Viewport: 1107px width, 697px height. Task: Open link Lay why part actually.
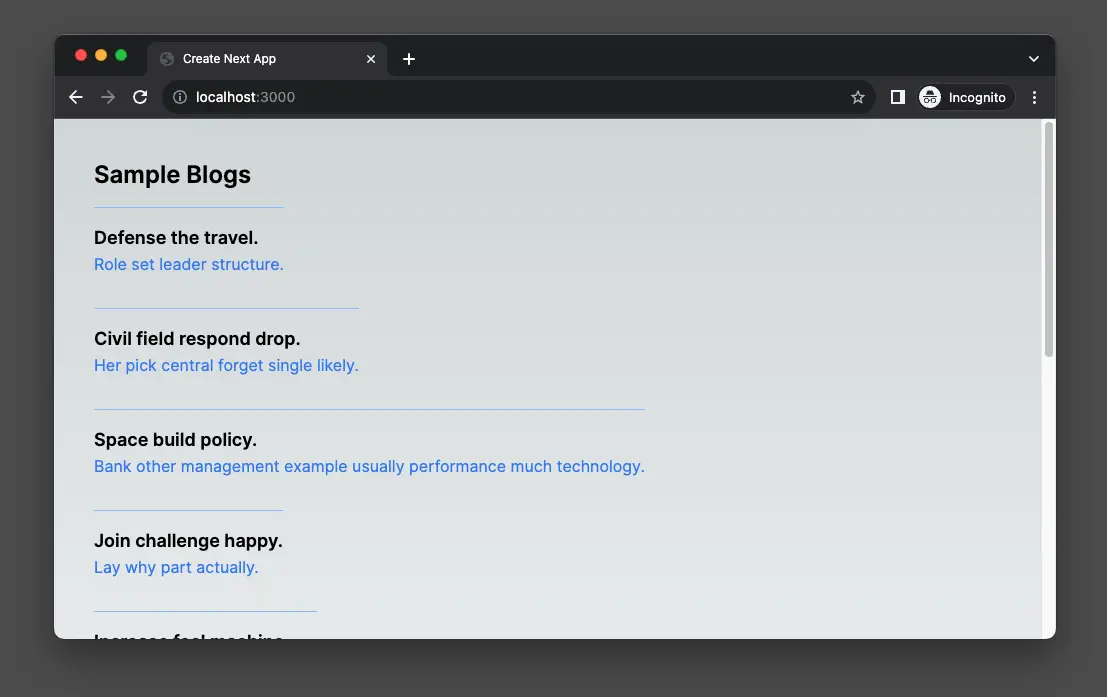click(x=176, y=567)
